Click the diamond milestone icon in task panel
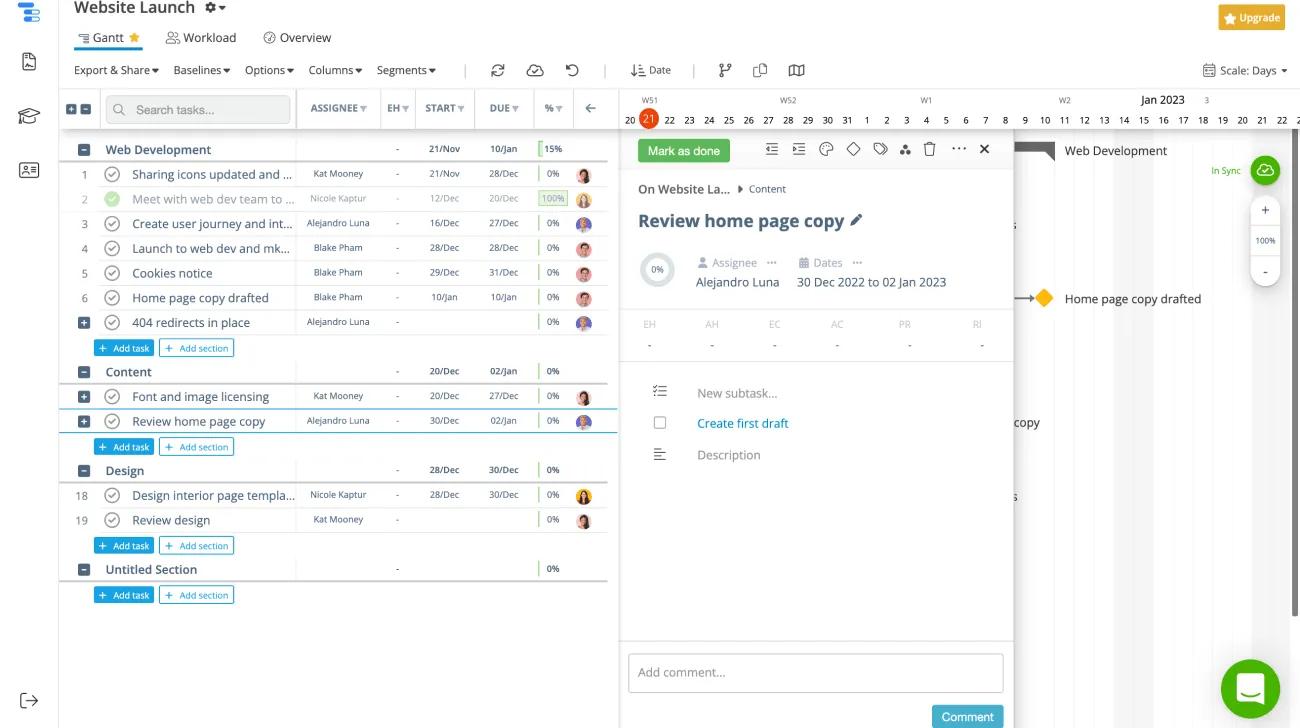Screen dimensions: 1300x728 853,149
